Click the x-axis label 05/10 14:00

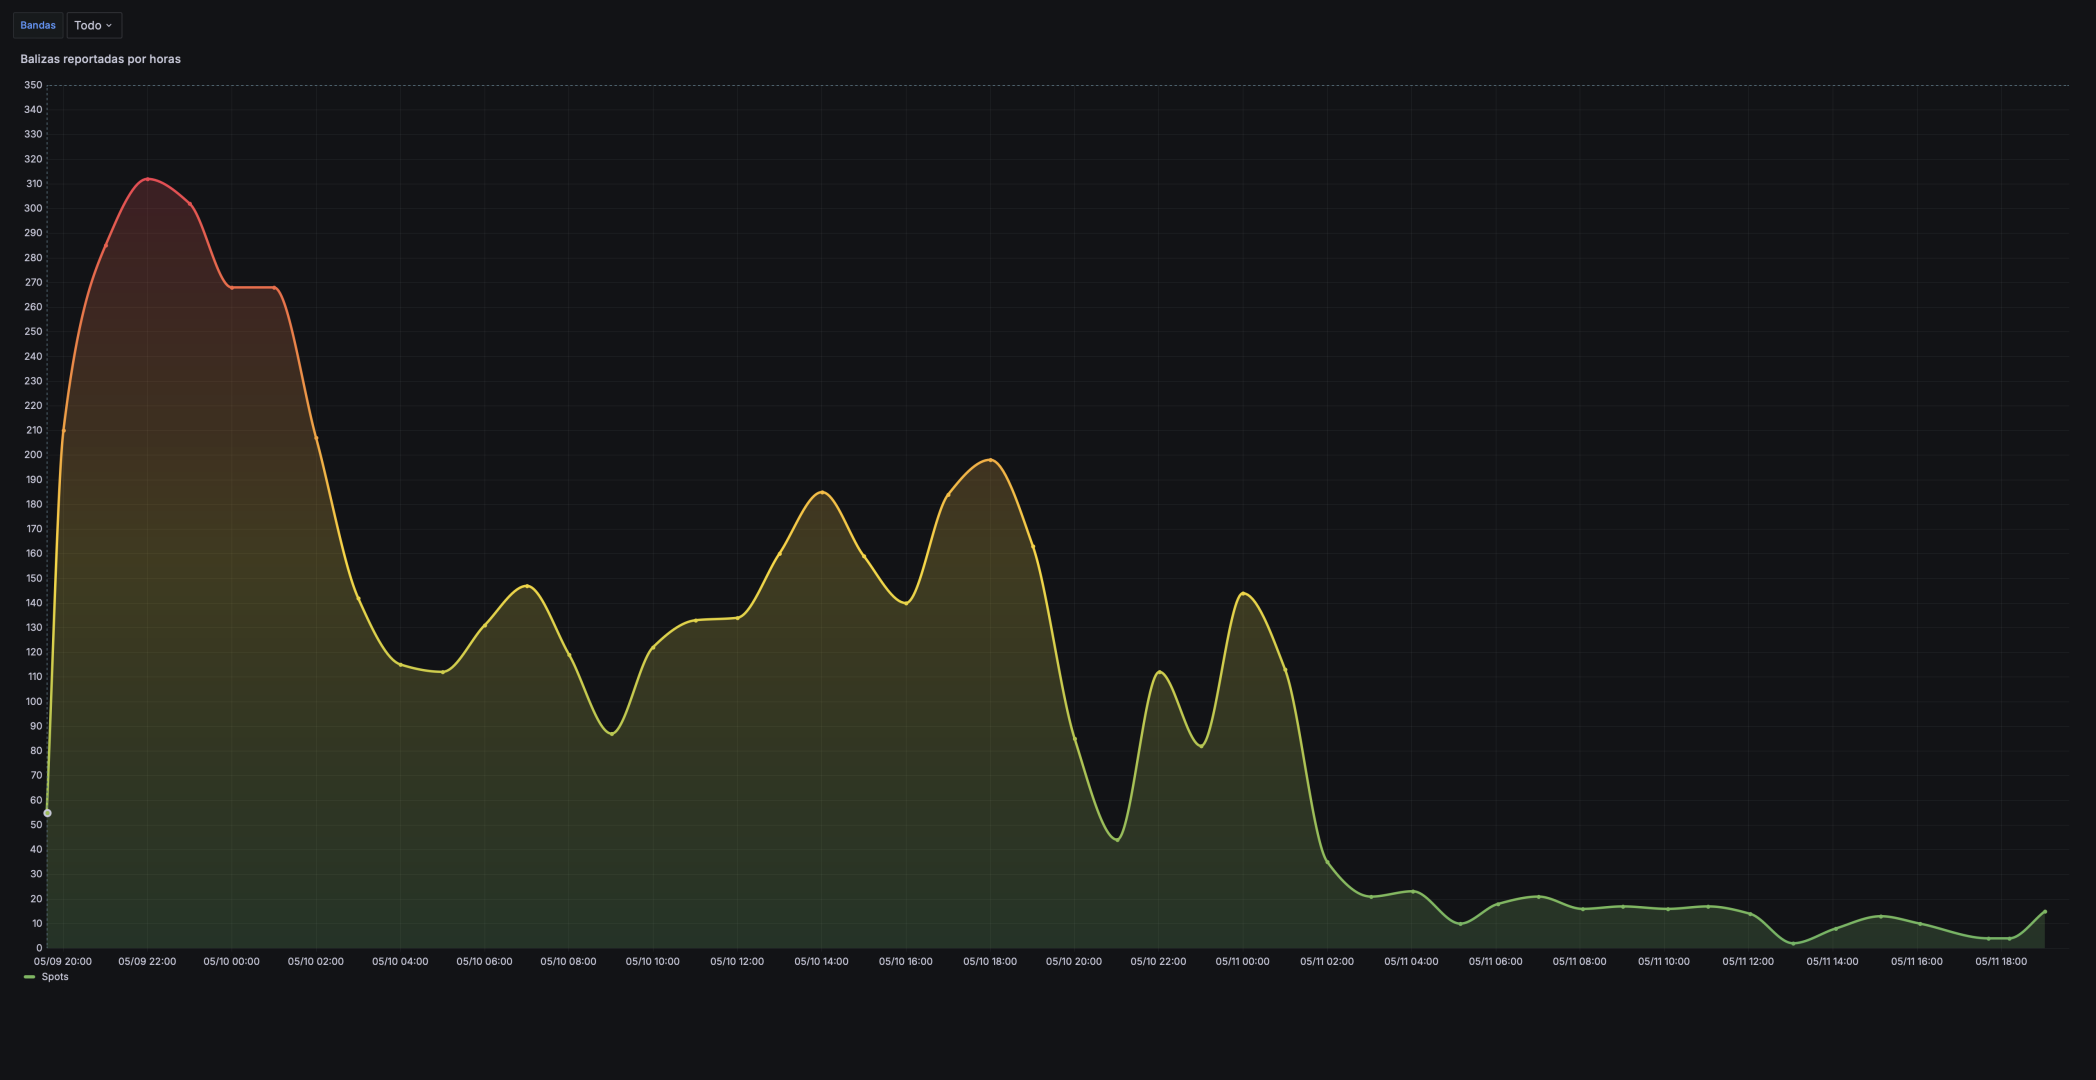point(821,961)
